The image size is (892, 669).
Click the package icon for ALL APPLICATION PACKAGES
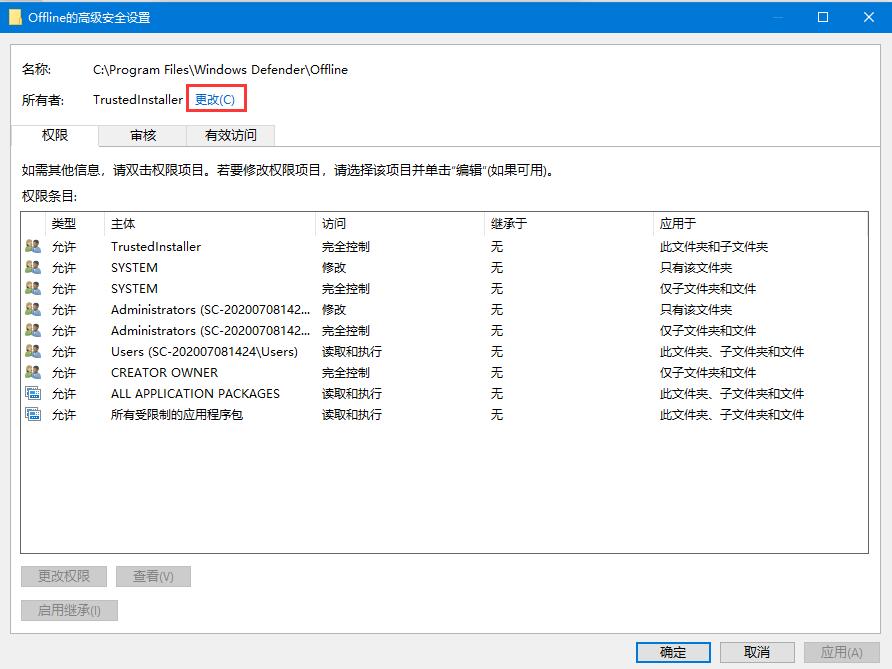tap(32, 393)
